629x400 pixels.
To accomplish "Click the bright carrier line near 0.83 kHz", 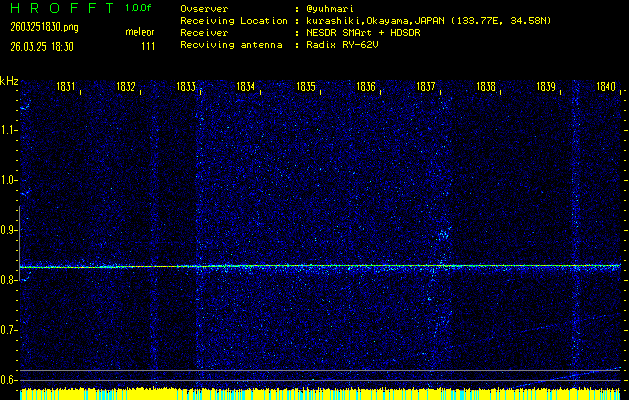I will (320, 266).
